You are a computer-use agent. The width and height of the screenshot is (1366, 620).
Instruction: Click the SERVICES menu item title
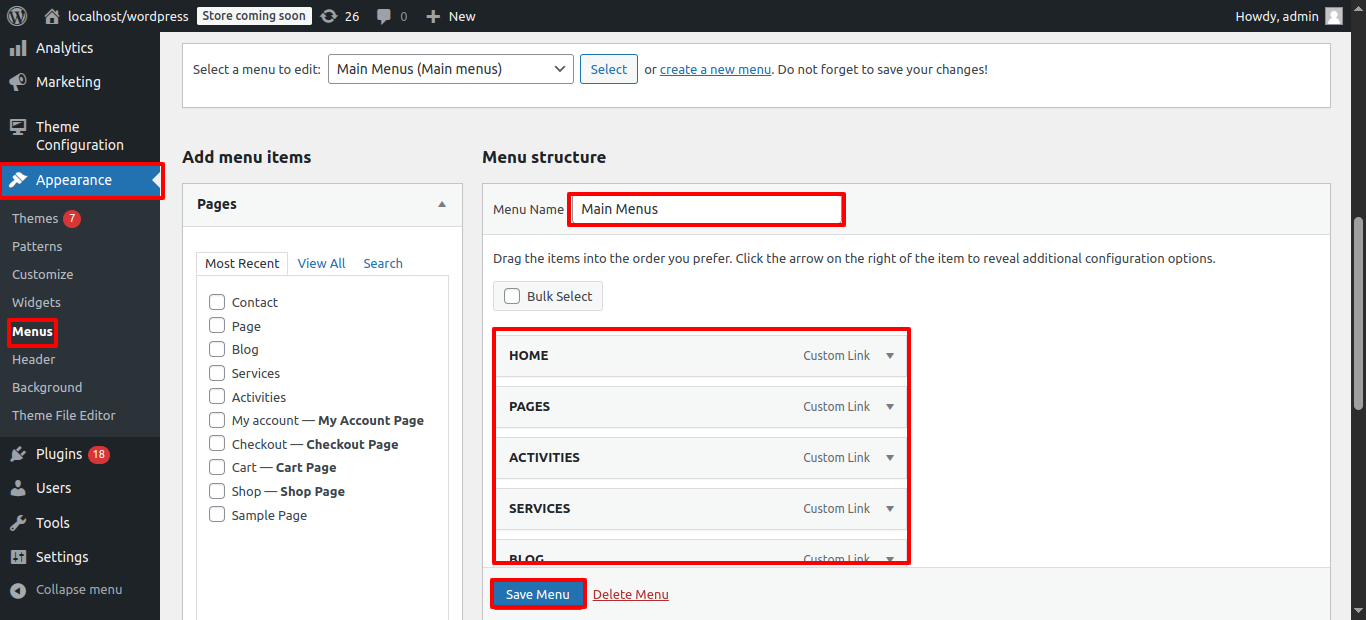coord(540,509)
